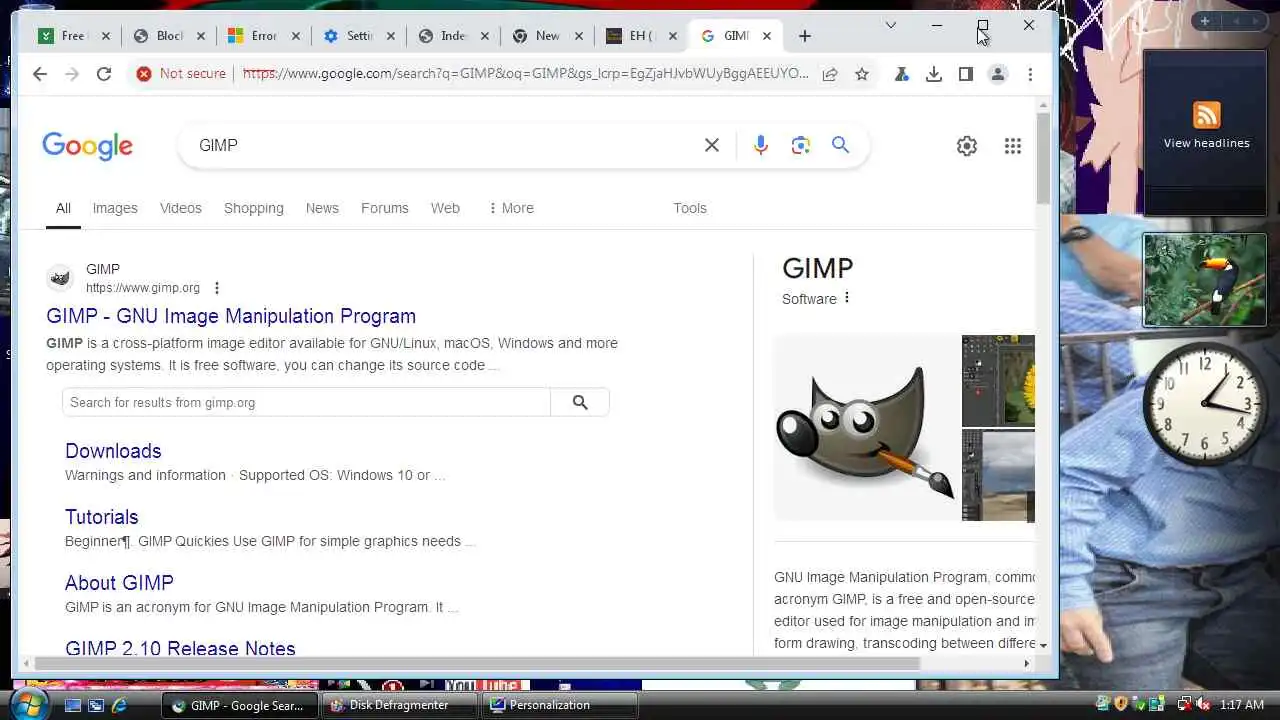Image resolution: width=1280 pixels, height=720 pixels.
Task: Click the horizontal scrollbar right arrow
Action: click(x=1026, y=663)
